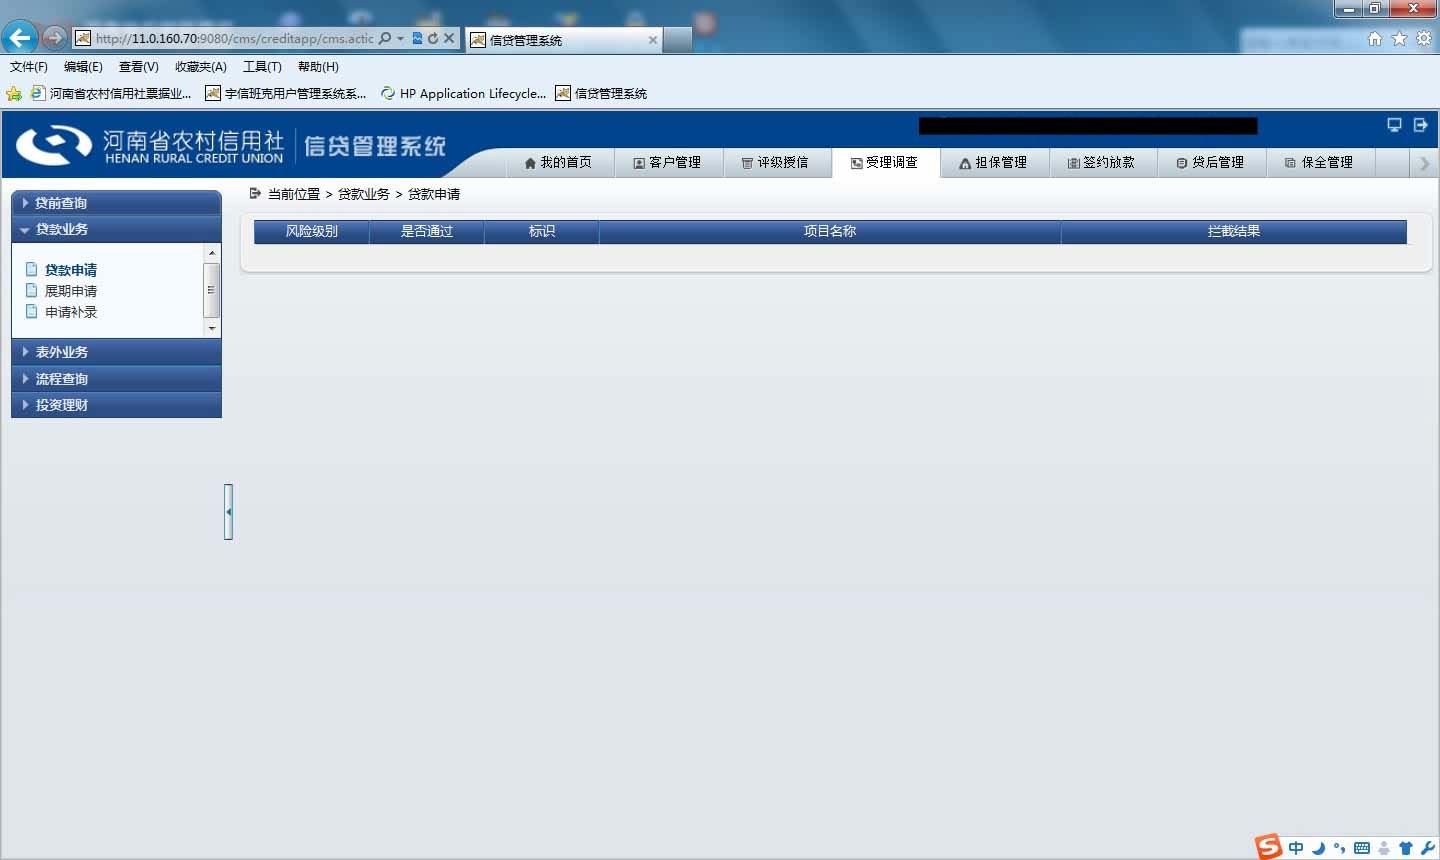This screenshot has width=1440, height=860.
Task: Open browser Tools gear icon
Action: (x=1423, y=38)
